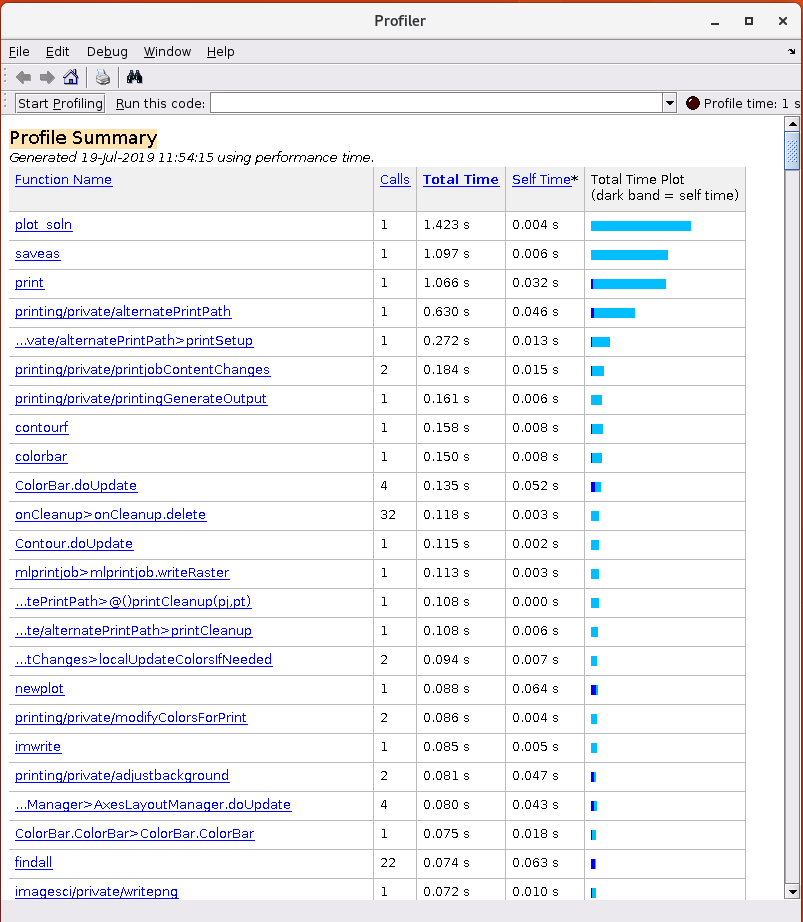Select the 22 calls cell for findall
This screenshot has height=922, width=803.
pos(395,863)
